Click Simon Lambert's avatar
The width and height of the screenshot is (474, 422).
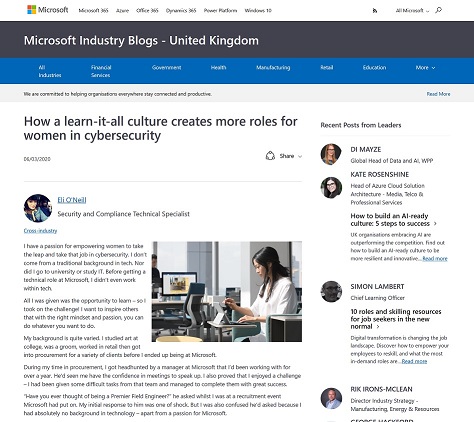point(331,292)
